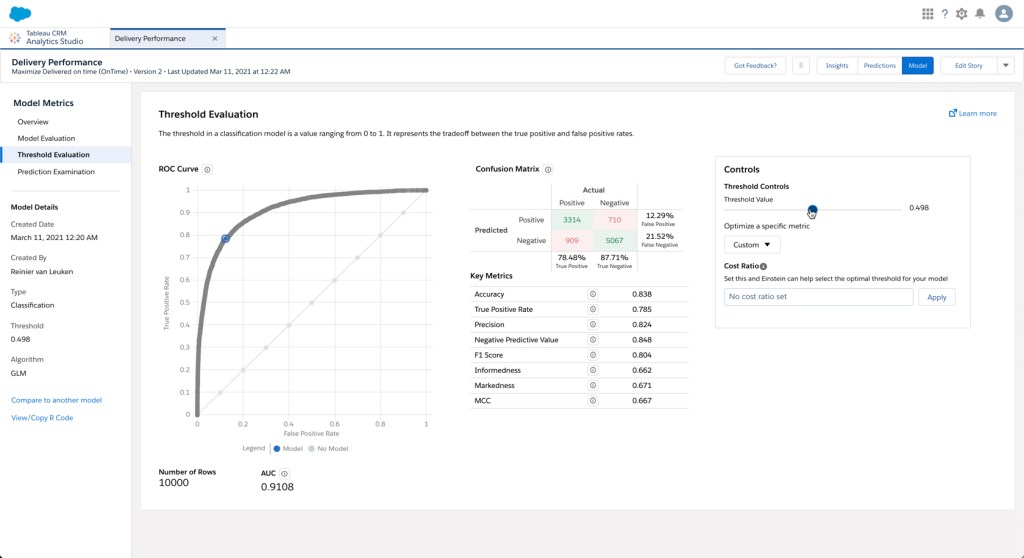Open the App Launcher grid icon
The height and width of the screenshot is (558, 1024).
(x=927, y=13)
